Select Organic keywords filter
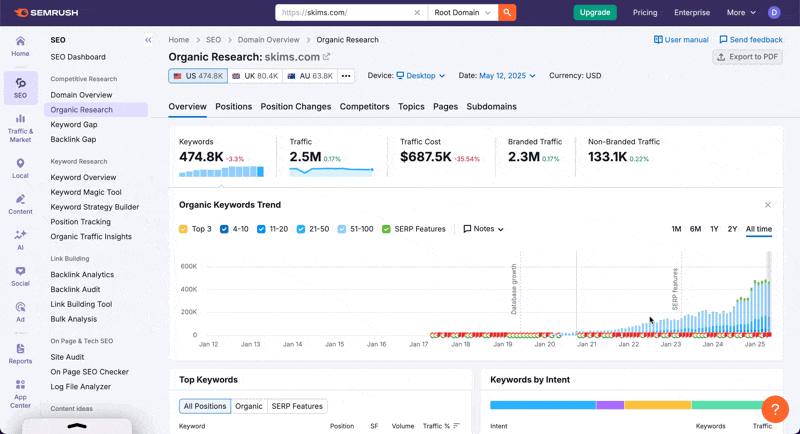Screen dimensions: 800x434 [x=249, y=406]
